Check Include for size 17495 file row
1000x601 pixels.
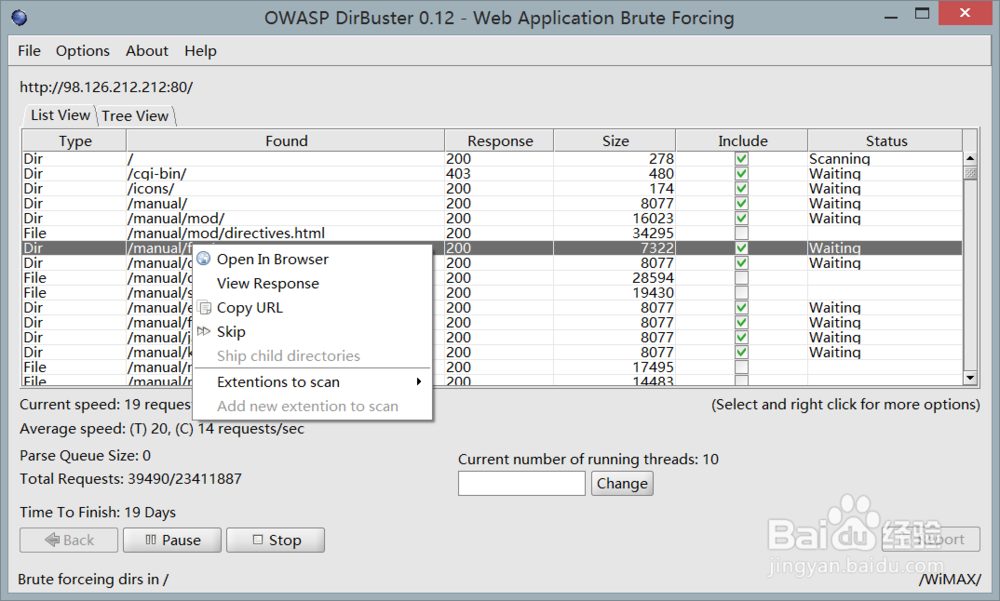pos(741,367)
